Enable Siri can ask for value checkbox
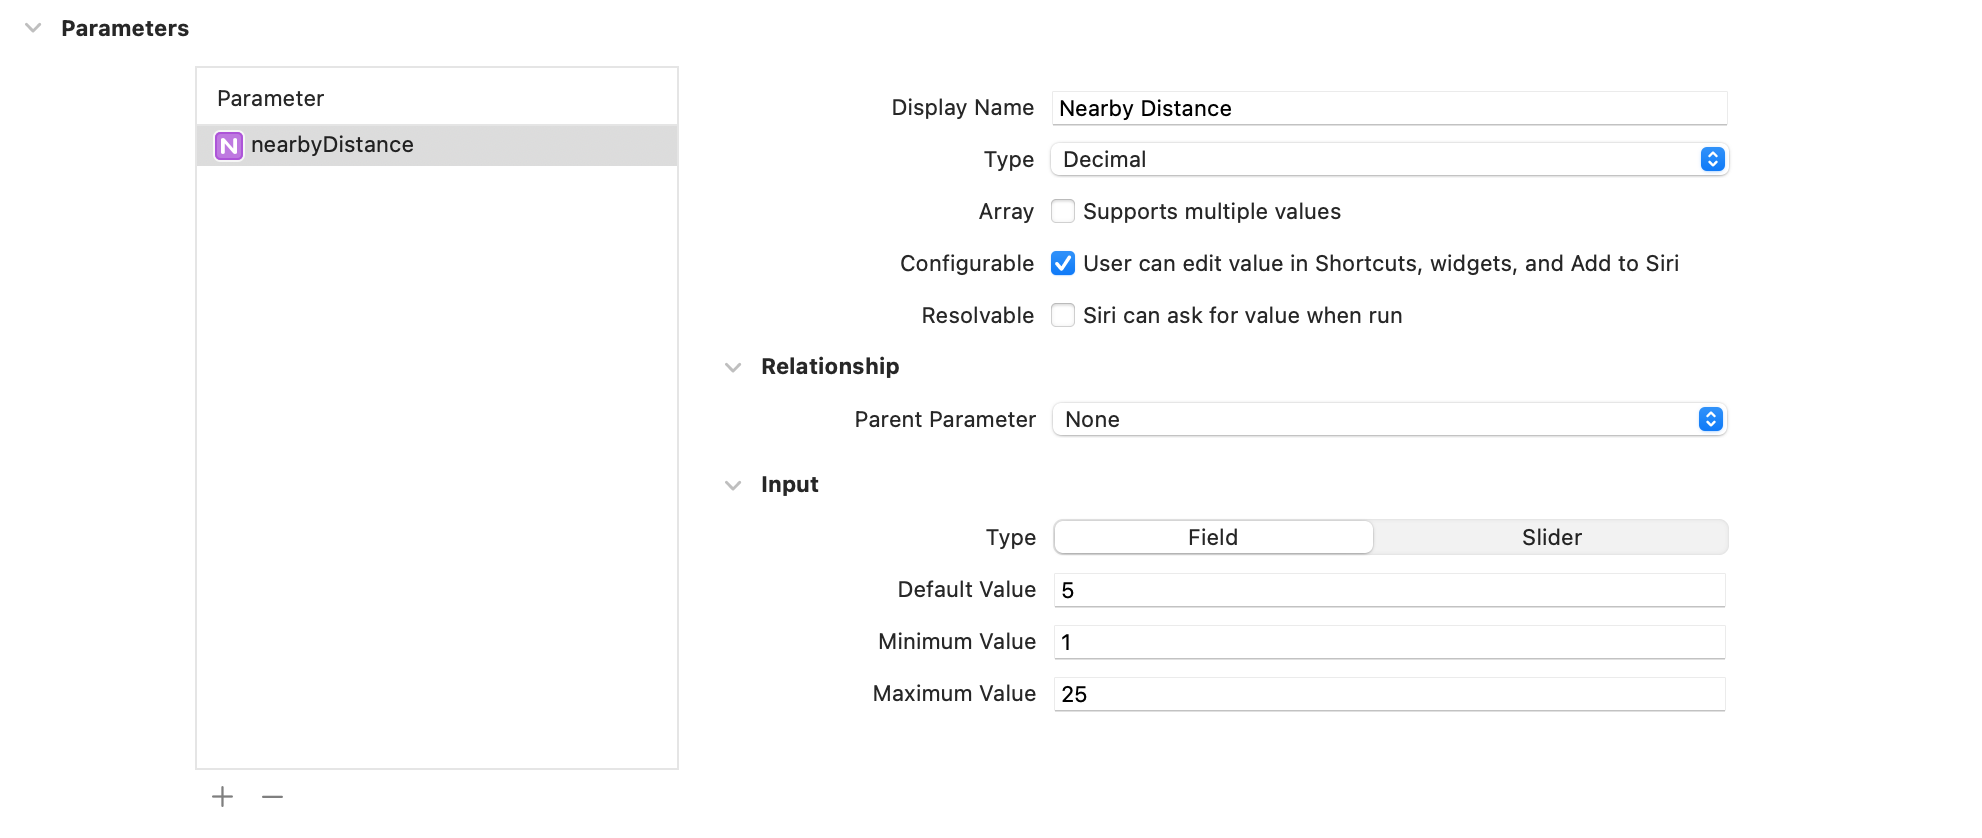Image resolution: width=1982 pixels, height=838 pixels. [x=1063, y=315]
